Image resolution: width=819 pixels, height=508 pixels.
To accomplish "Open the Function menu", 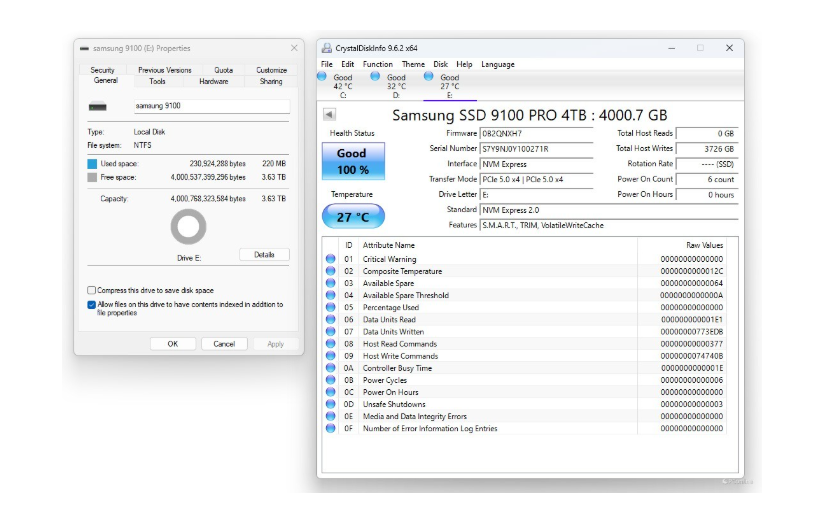I will (378, 64).
